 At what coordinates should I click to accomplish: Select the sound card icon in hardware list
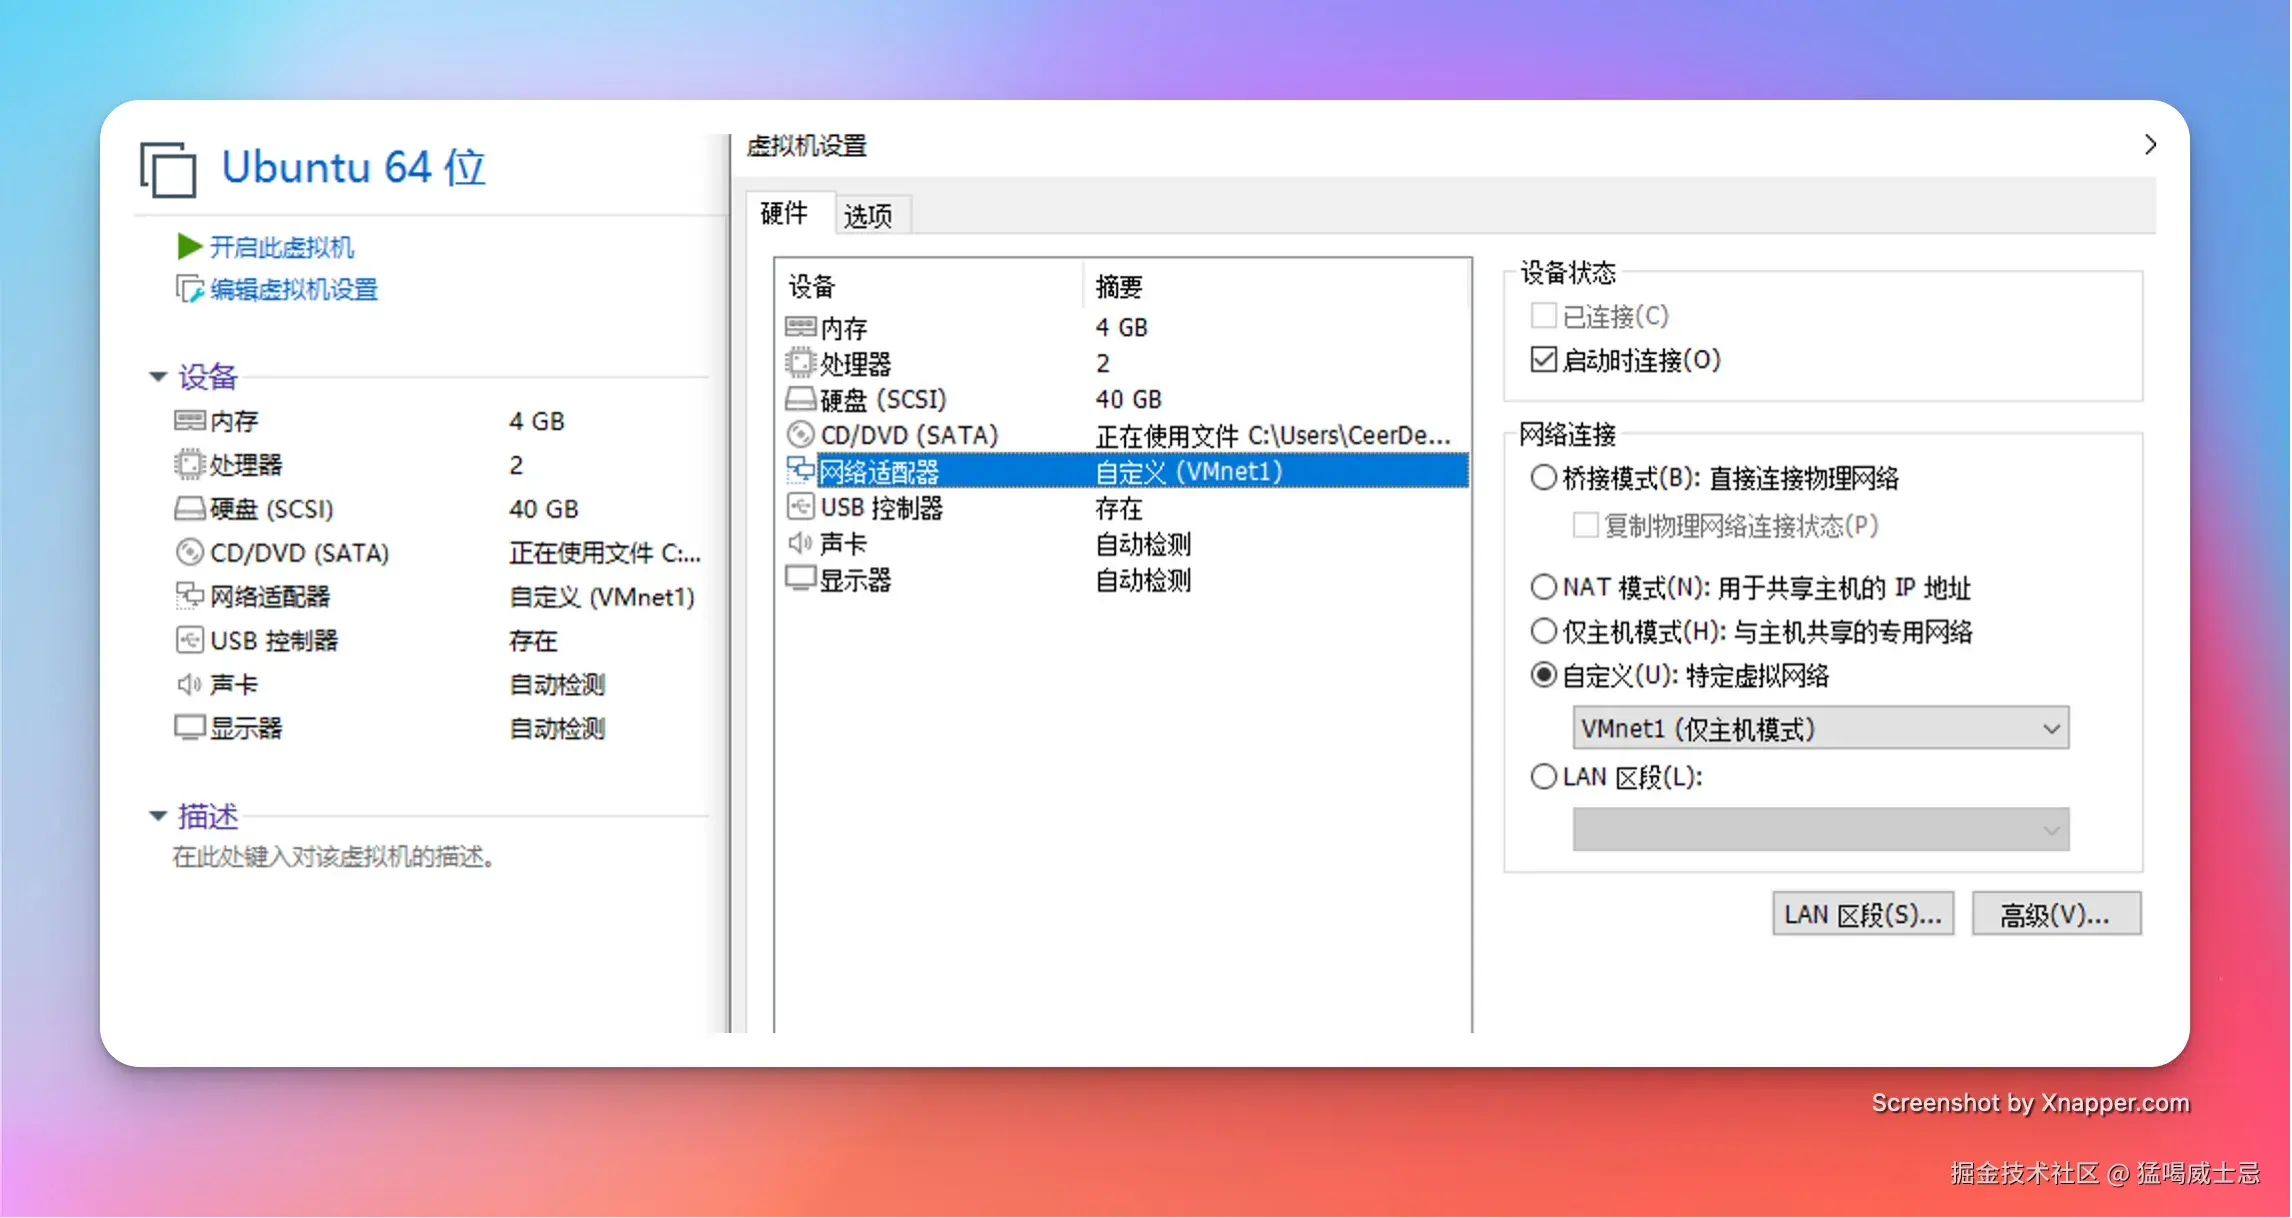(800, 543)
